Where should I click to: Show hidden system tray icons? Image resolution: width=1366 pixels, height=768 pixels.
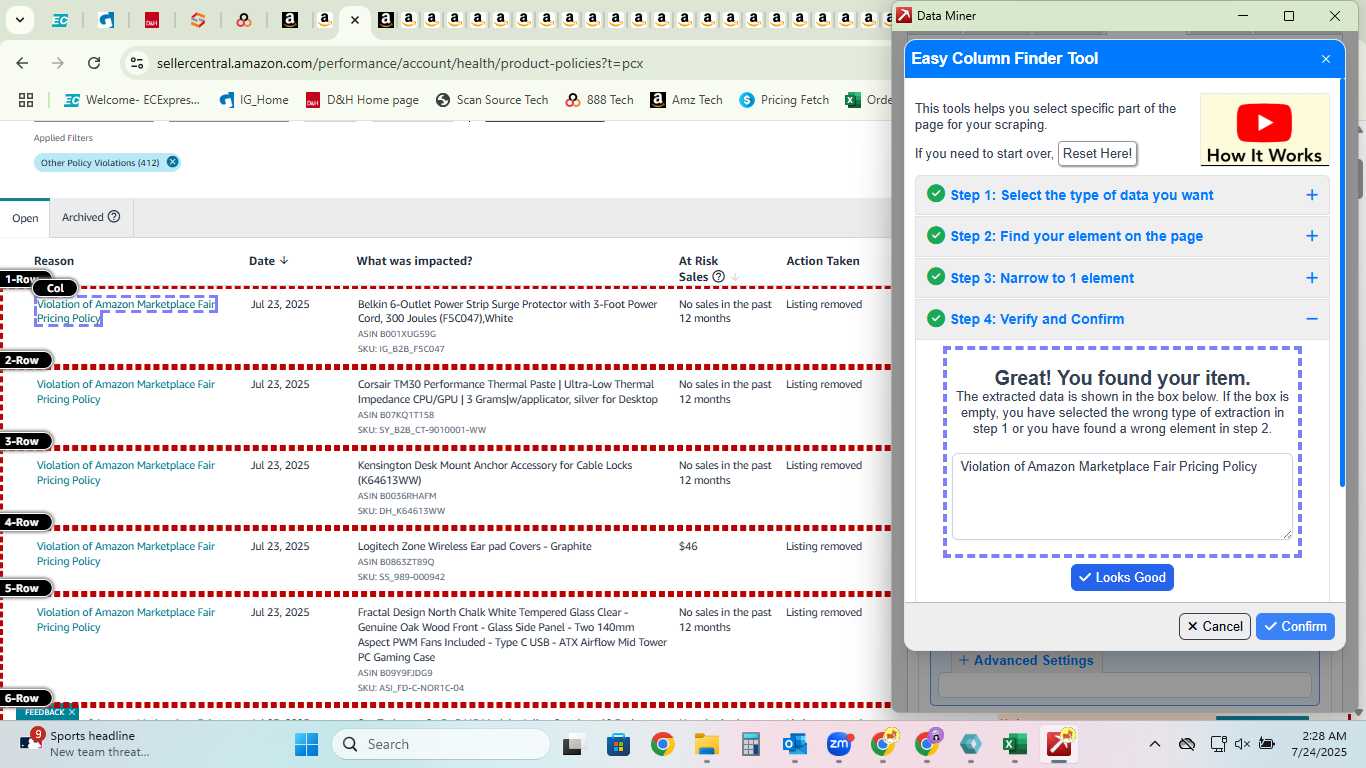(x=1155, y=744)
